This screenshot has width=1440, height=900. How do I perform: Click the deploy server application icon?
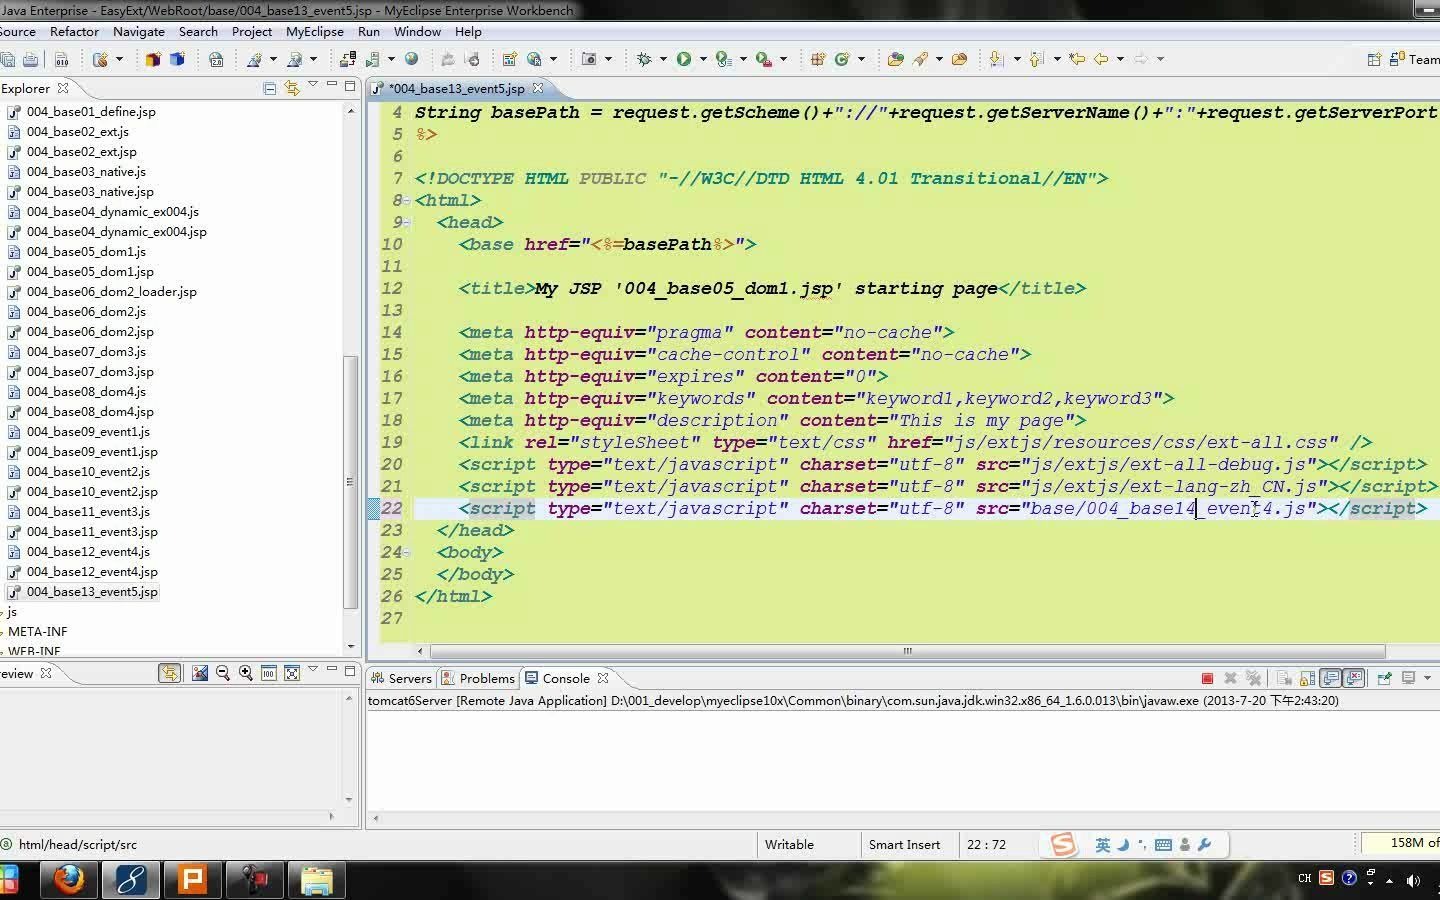[348, 59]
